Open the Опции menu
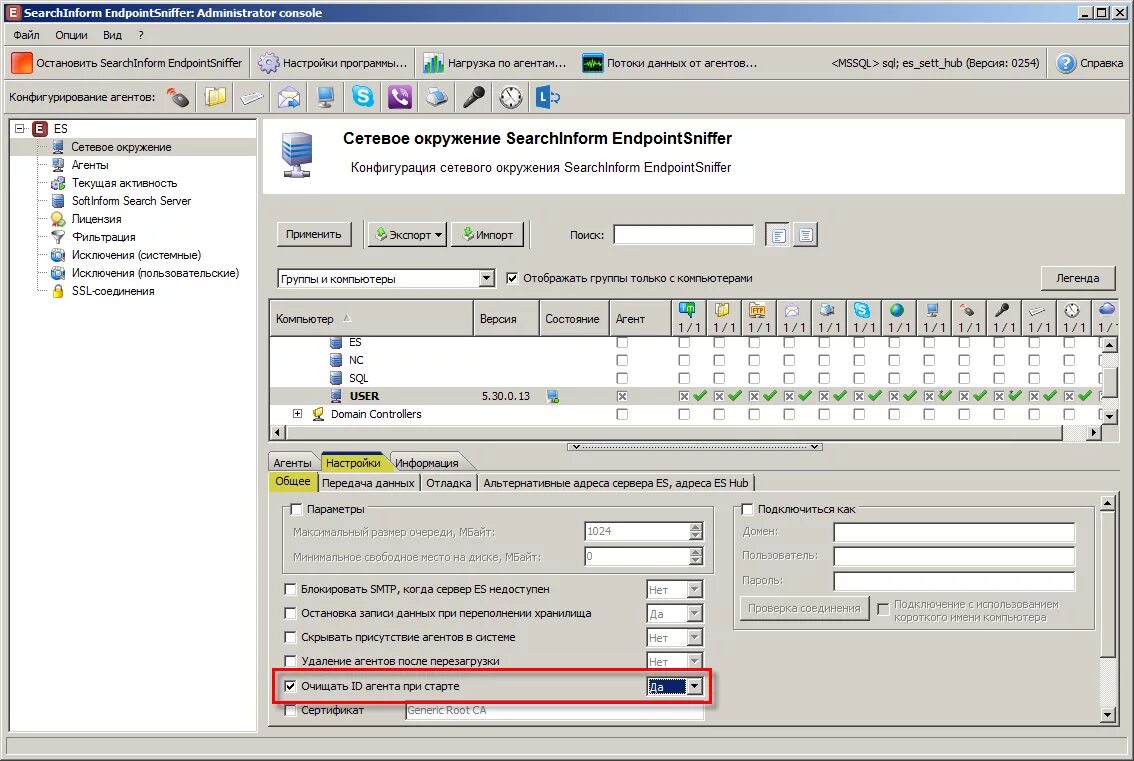This screenshot has width=1134, height=761. 71,35
